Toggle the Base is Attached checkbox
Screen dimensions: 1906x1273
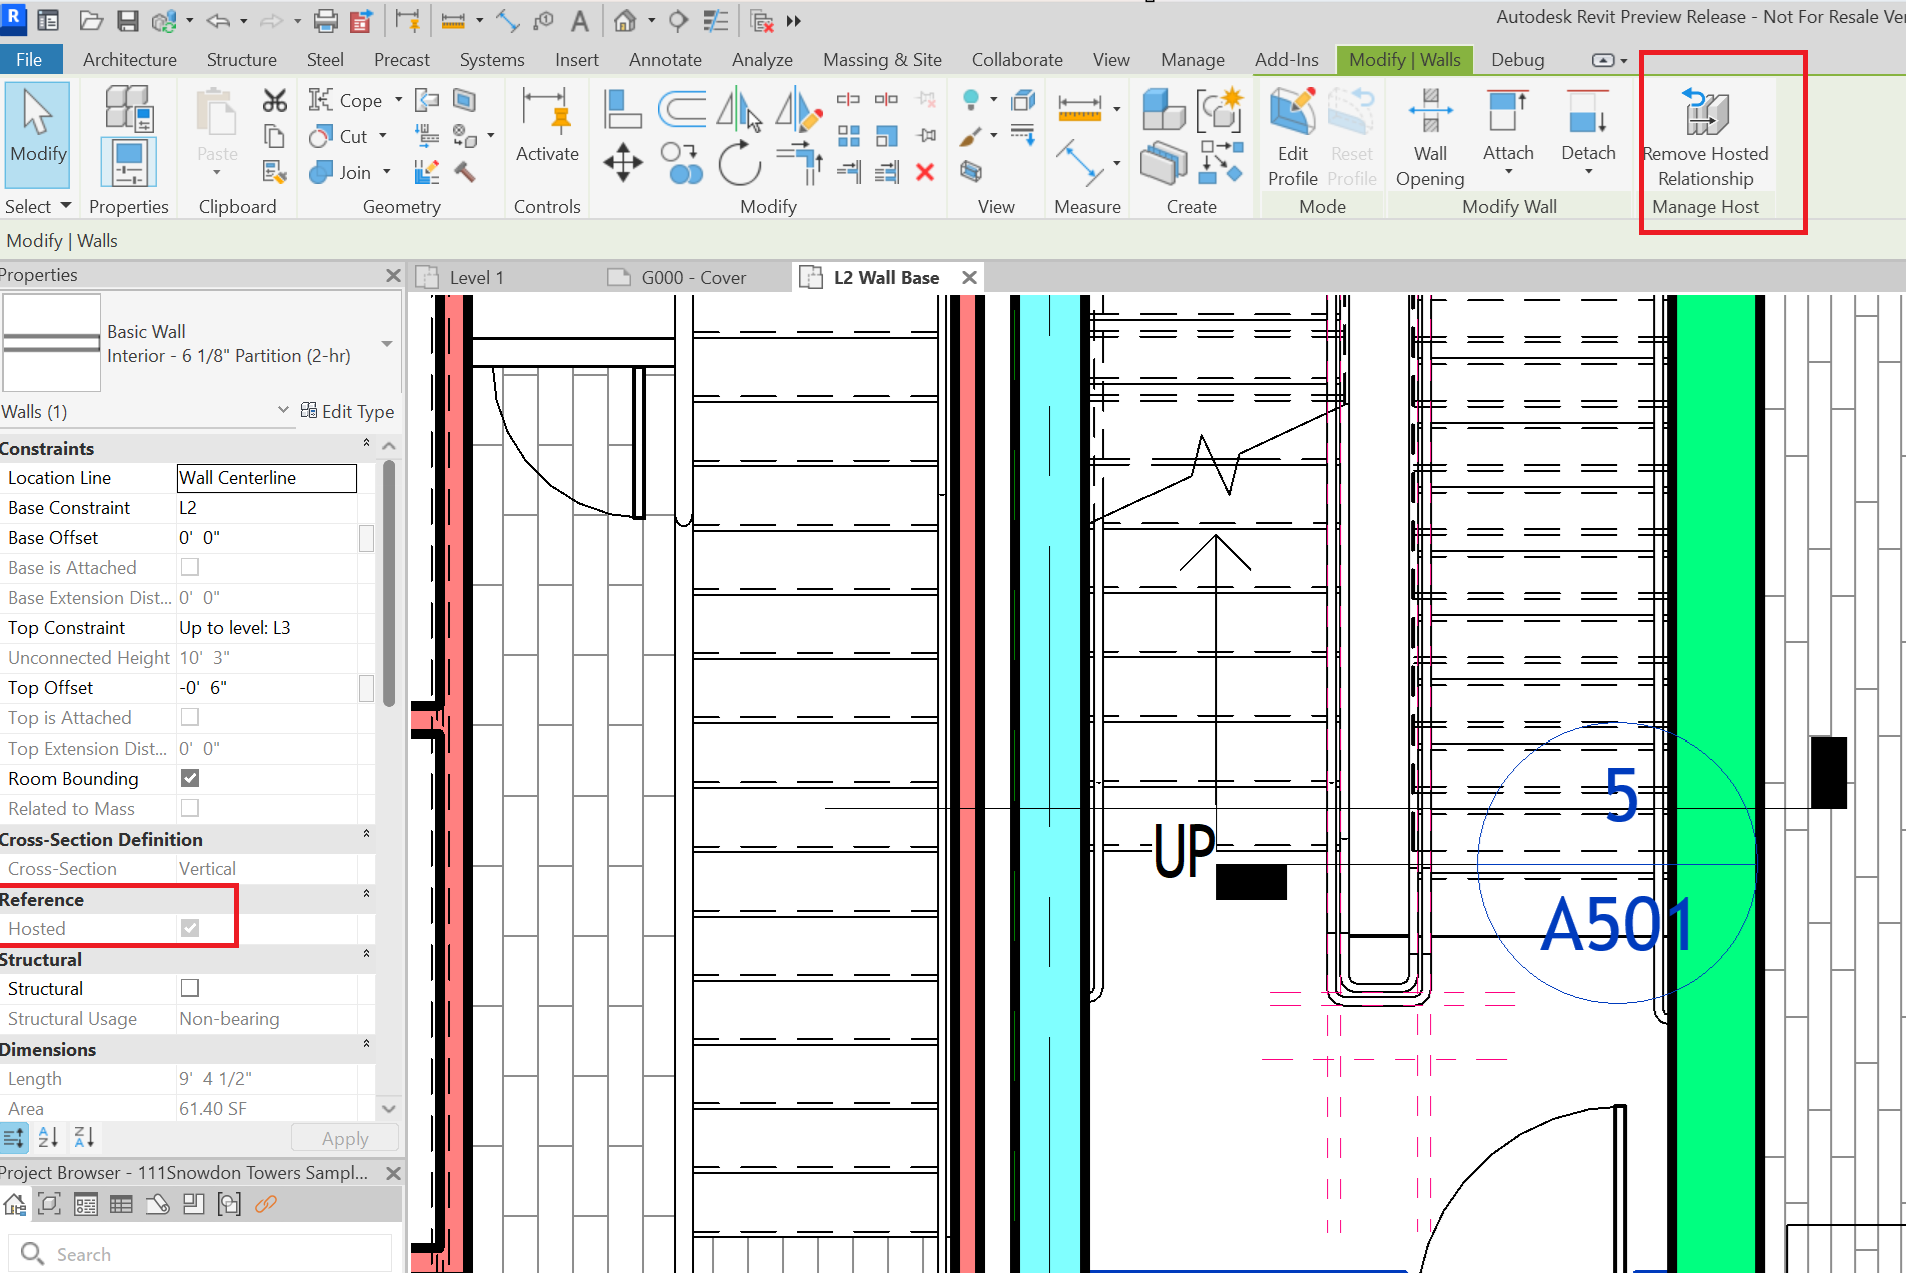pyautogui.click(x=190, y=567)
